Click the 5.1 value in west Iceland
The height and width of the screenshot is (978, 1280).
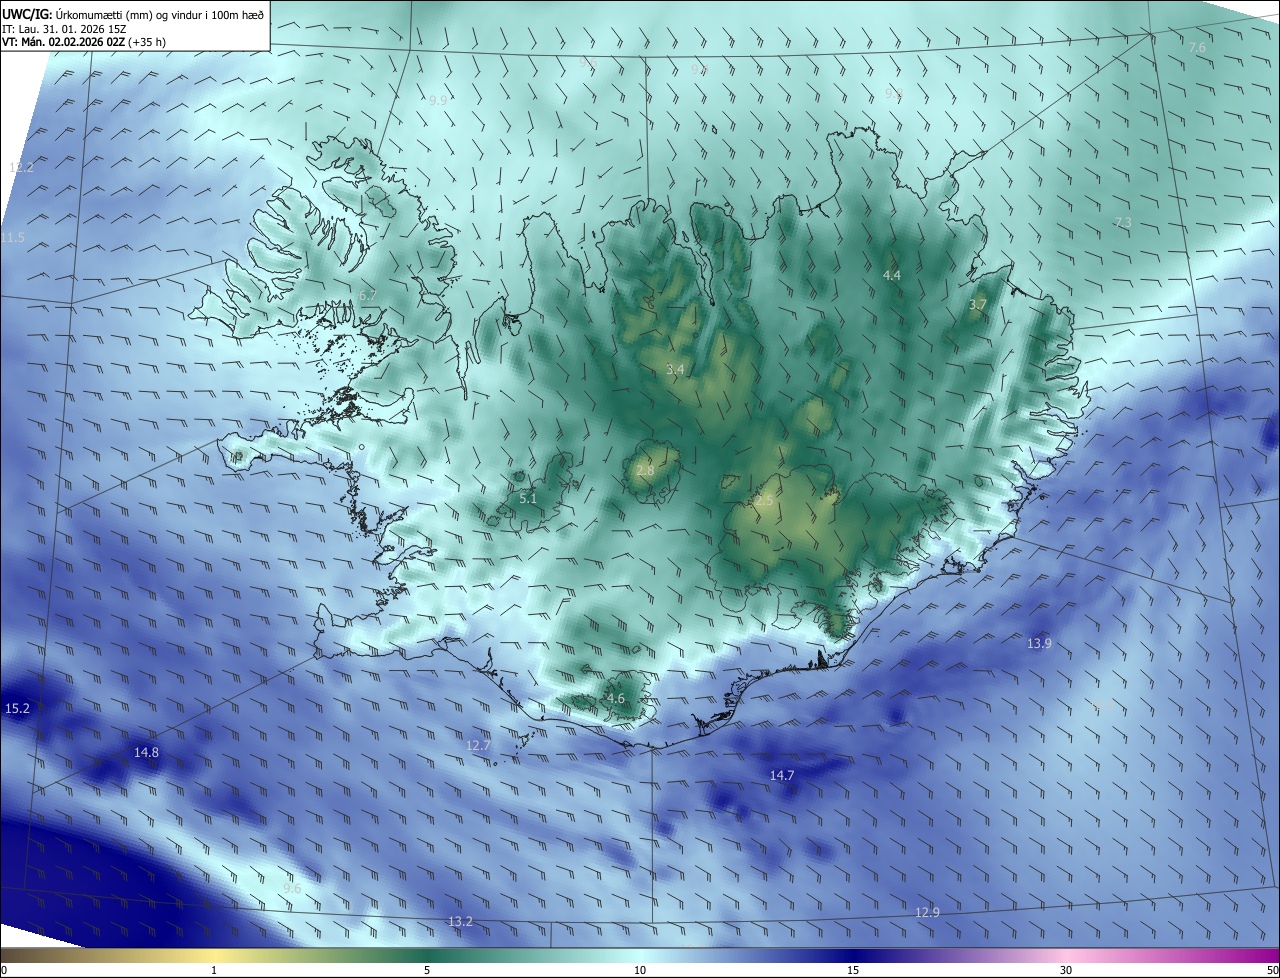point(528,498)
